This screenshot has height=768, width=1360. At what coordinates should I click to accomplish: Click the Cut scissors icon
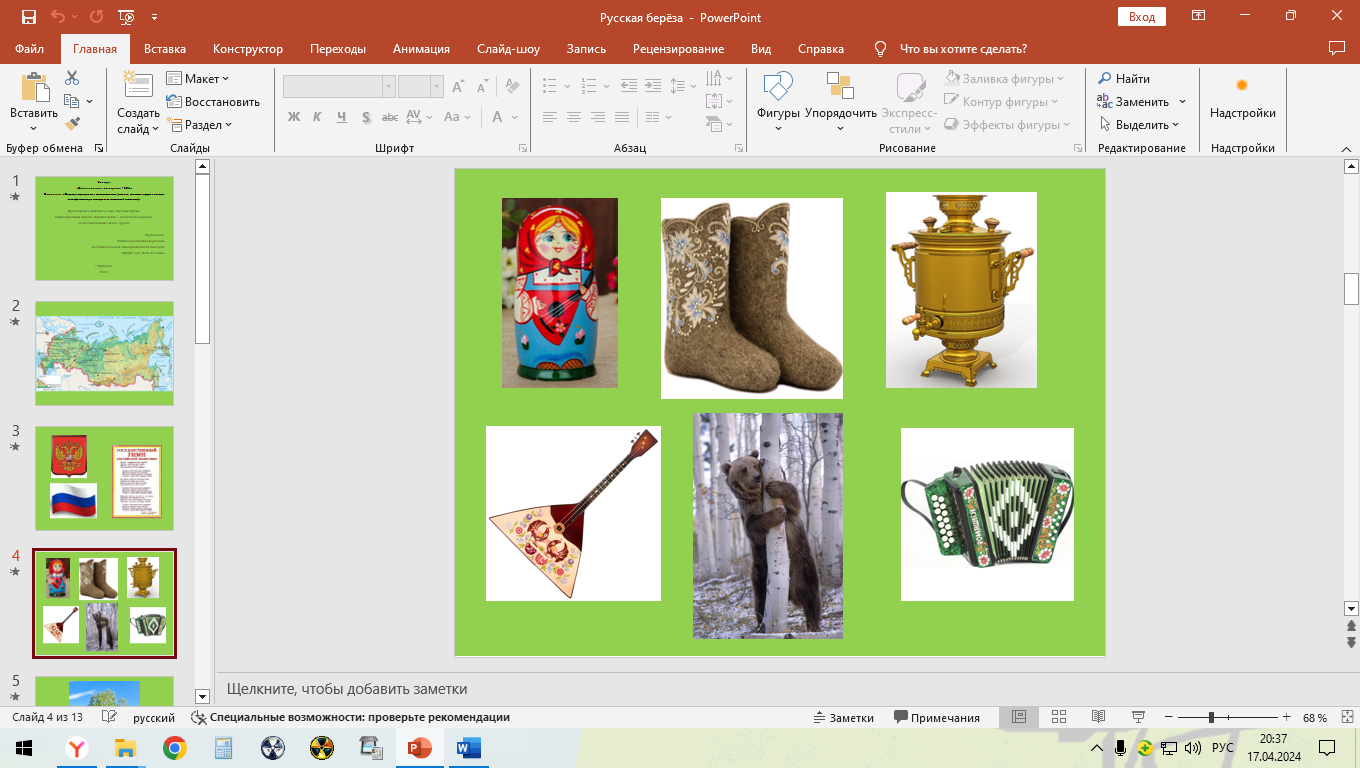[72, 78]
